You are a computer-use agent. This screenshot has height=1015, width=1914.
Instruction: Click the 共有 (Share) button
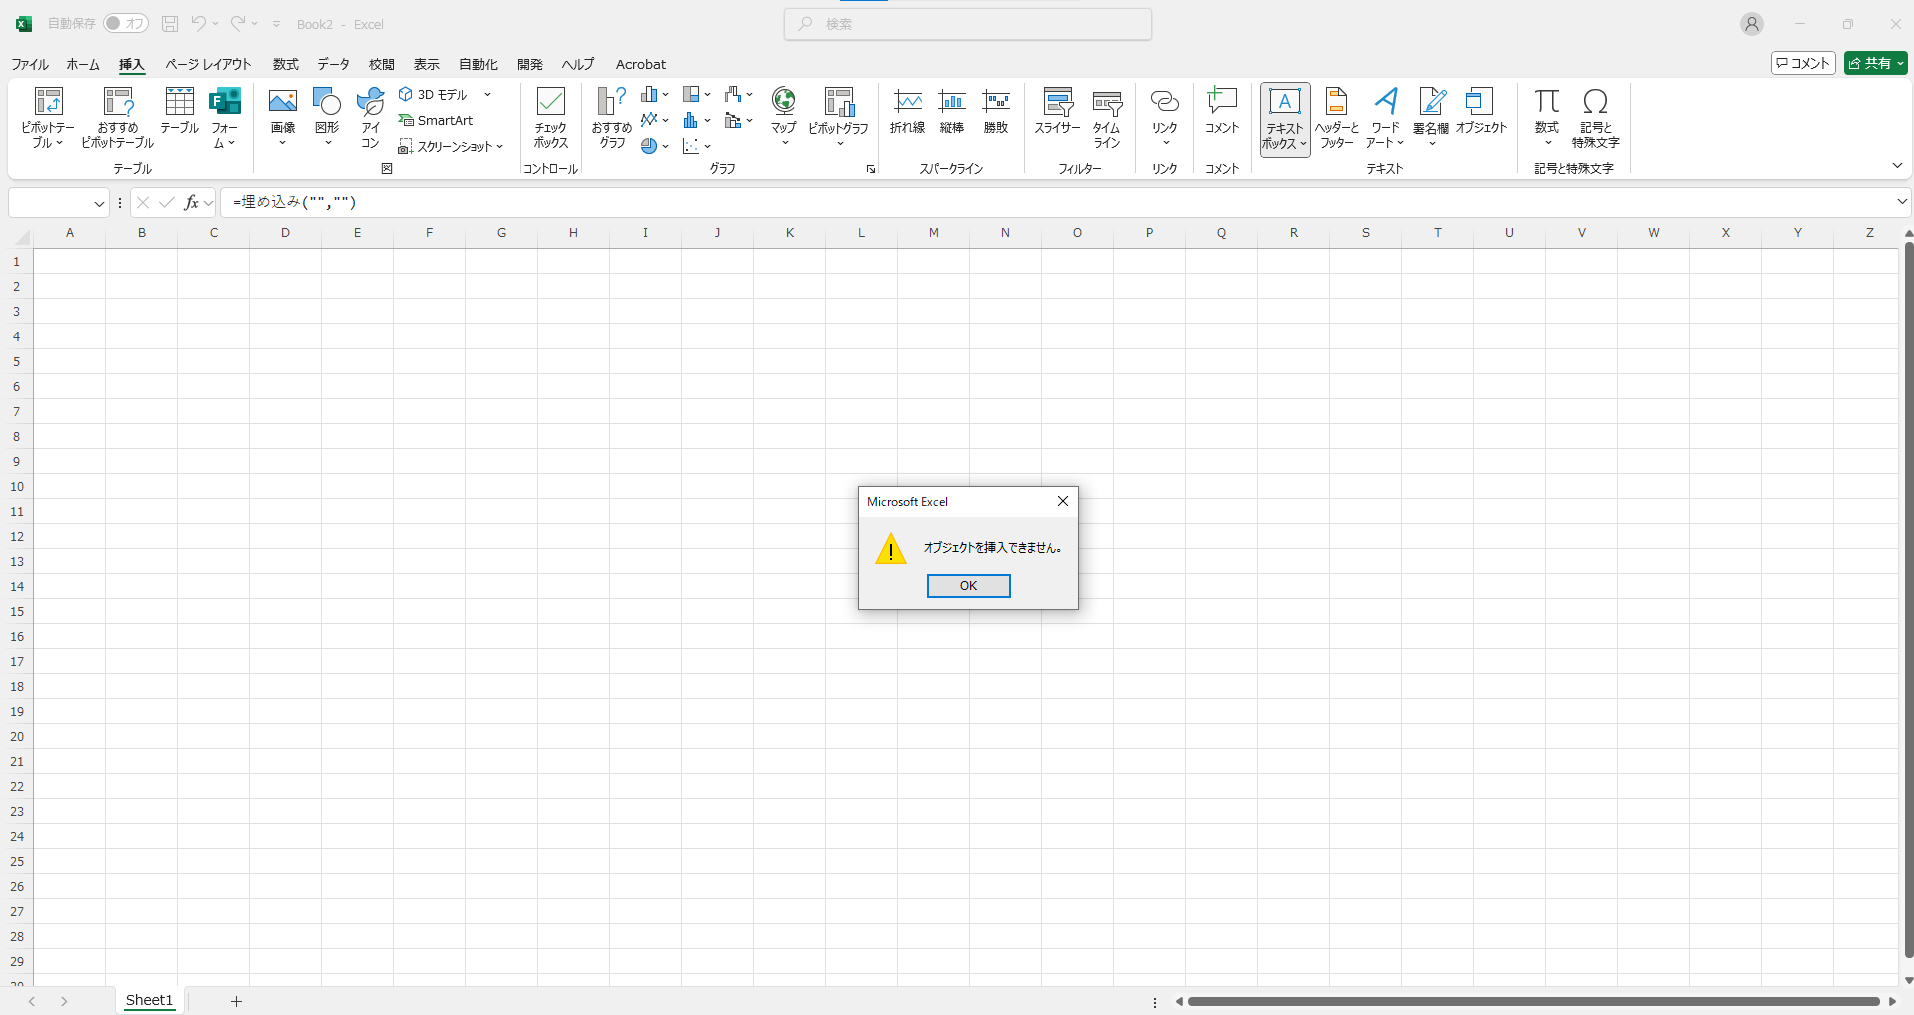[1875, 63]
